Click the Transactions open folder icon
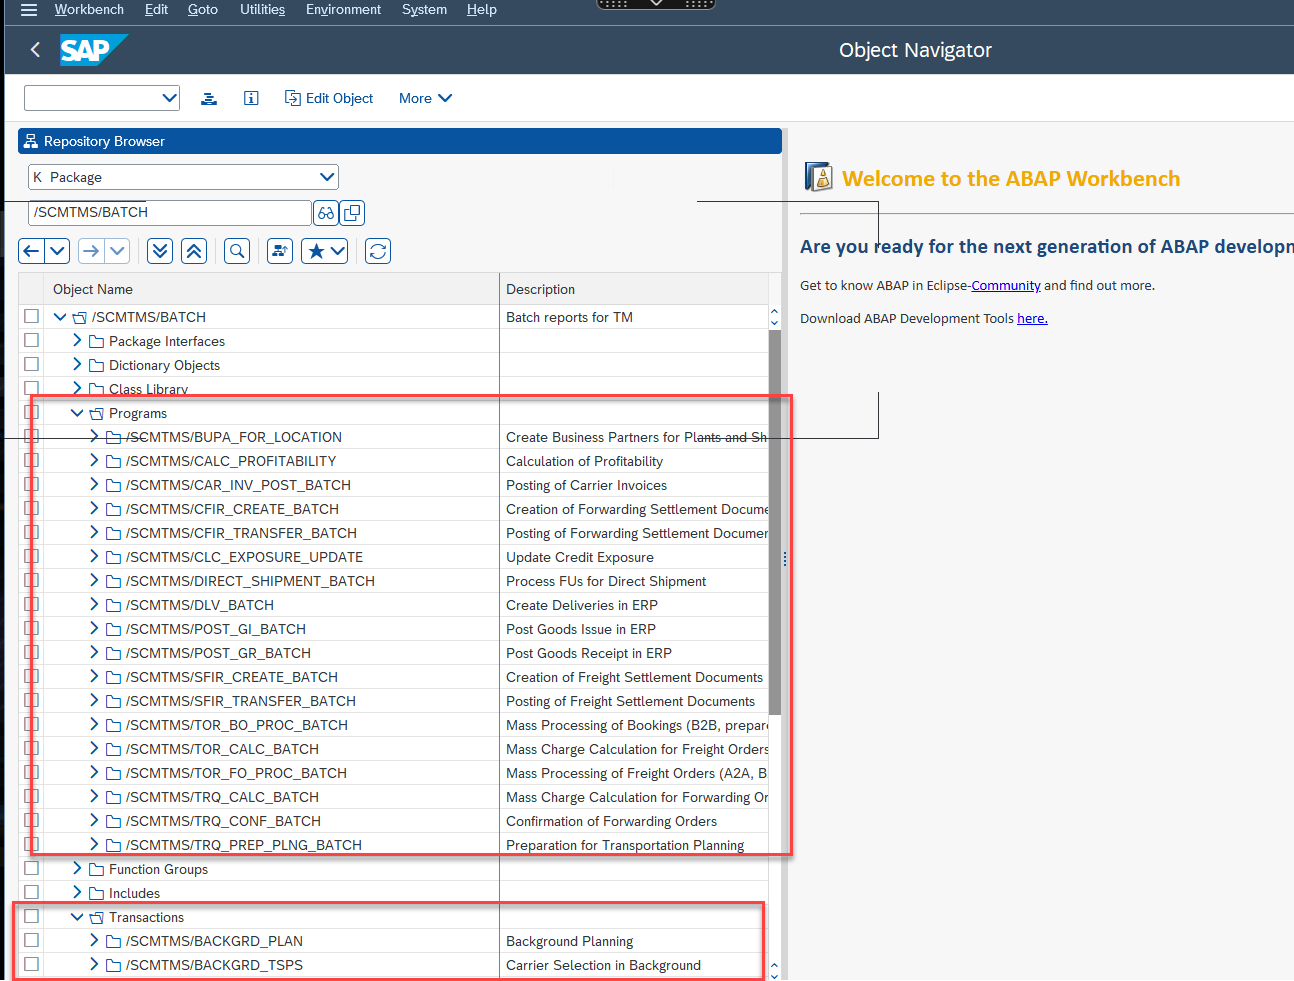Image resolution: width=1294 pixels, height=981 pixels. point(96,918)
